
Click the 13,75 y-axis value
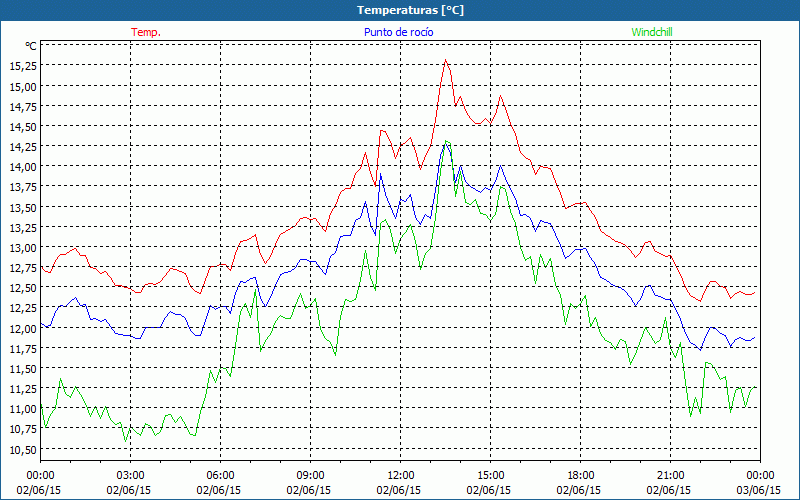click(x=23, y=187)
